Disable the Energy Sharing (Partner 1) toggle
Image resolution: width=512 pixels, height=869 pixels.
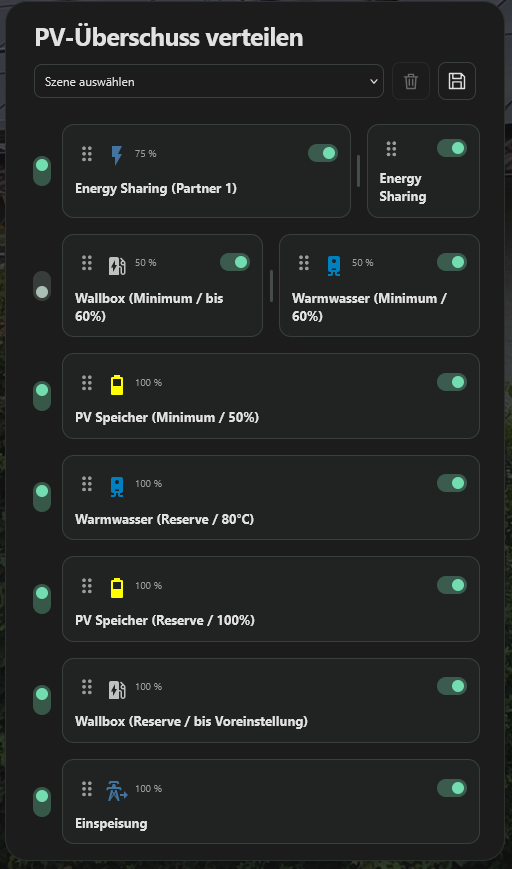click(x=322, y=153)
